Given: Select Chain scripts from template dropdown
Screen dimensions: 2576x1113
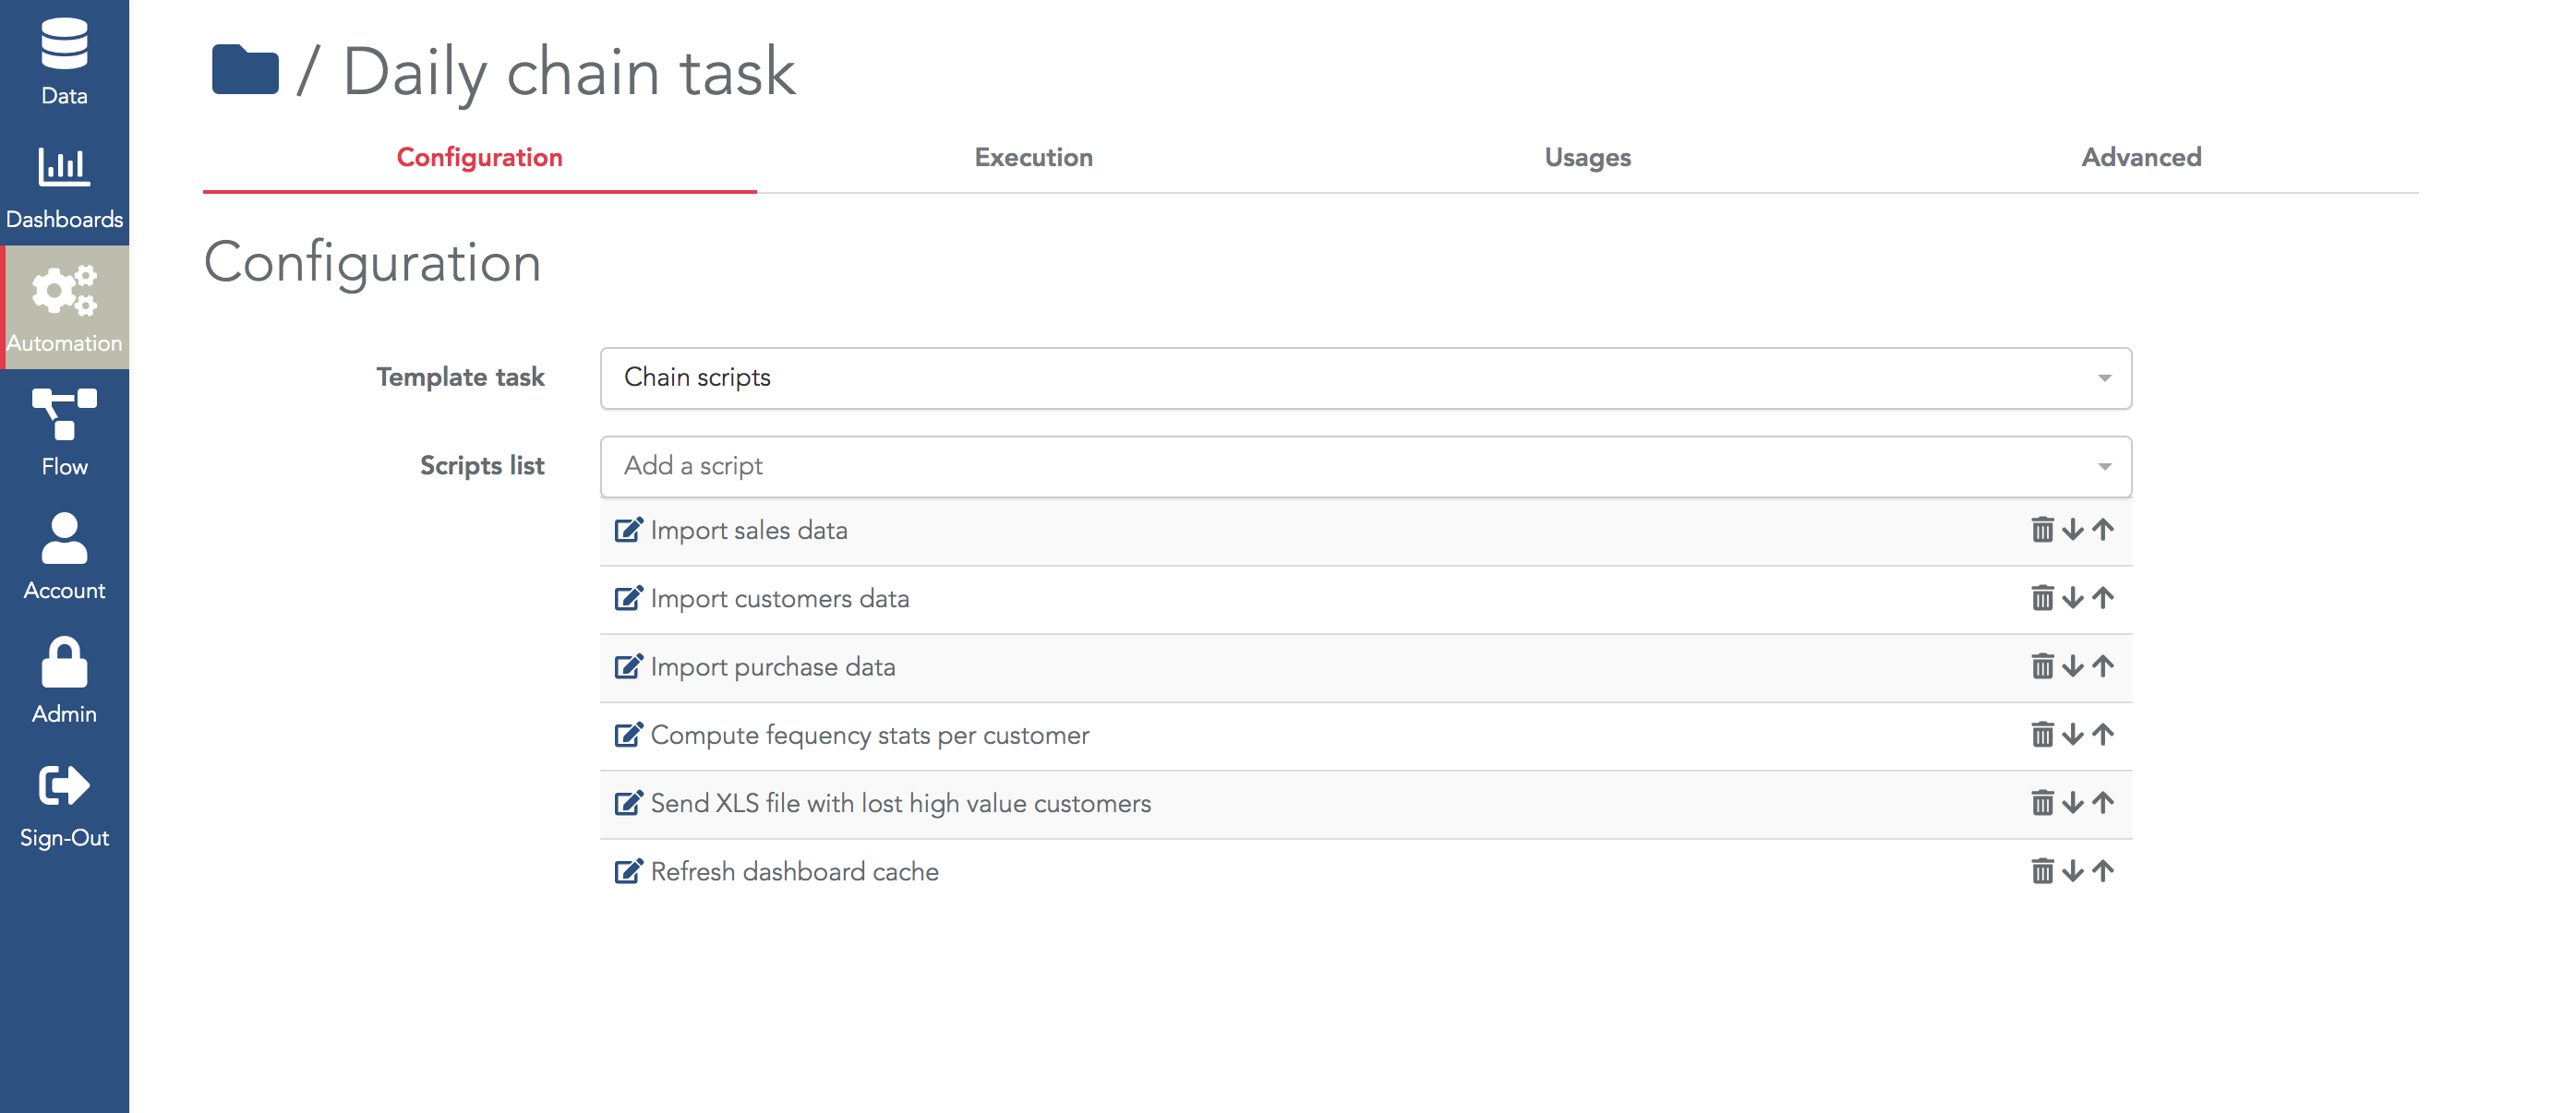Looking at the screenshot, I should pyautogui.click(x=1366, y=377).
